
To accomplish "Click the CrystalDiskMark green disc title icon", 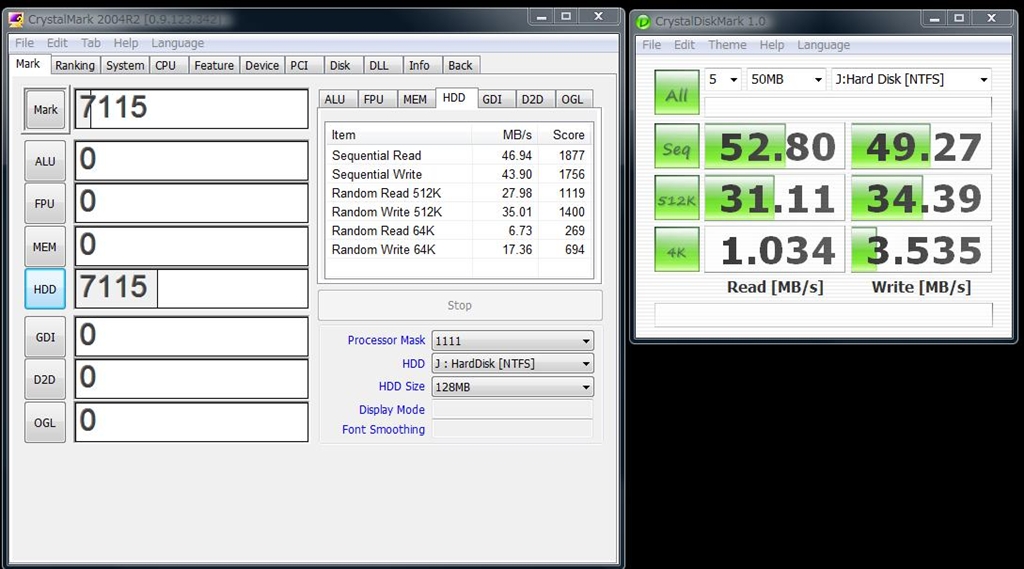I will [643, 22].
